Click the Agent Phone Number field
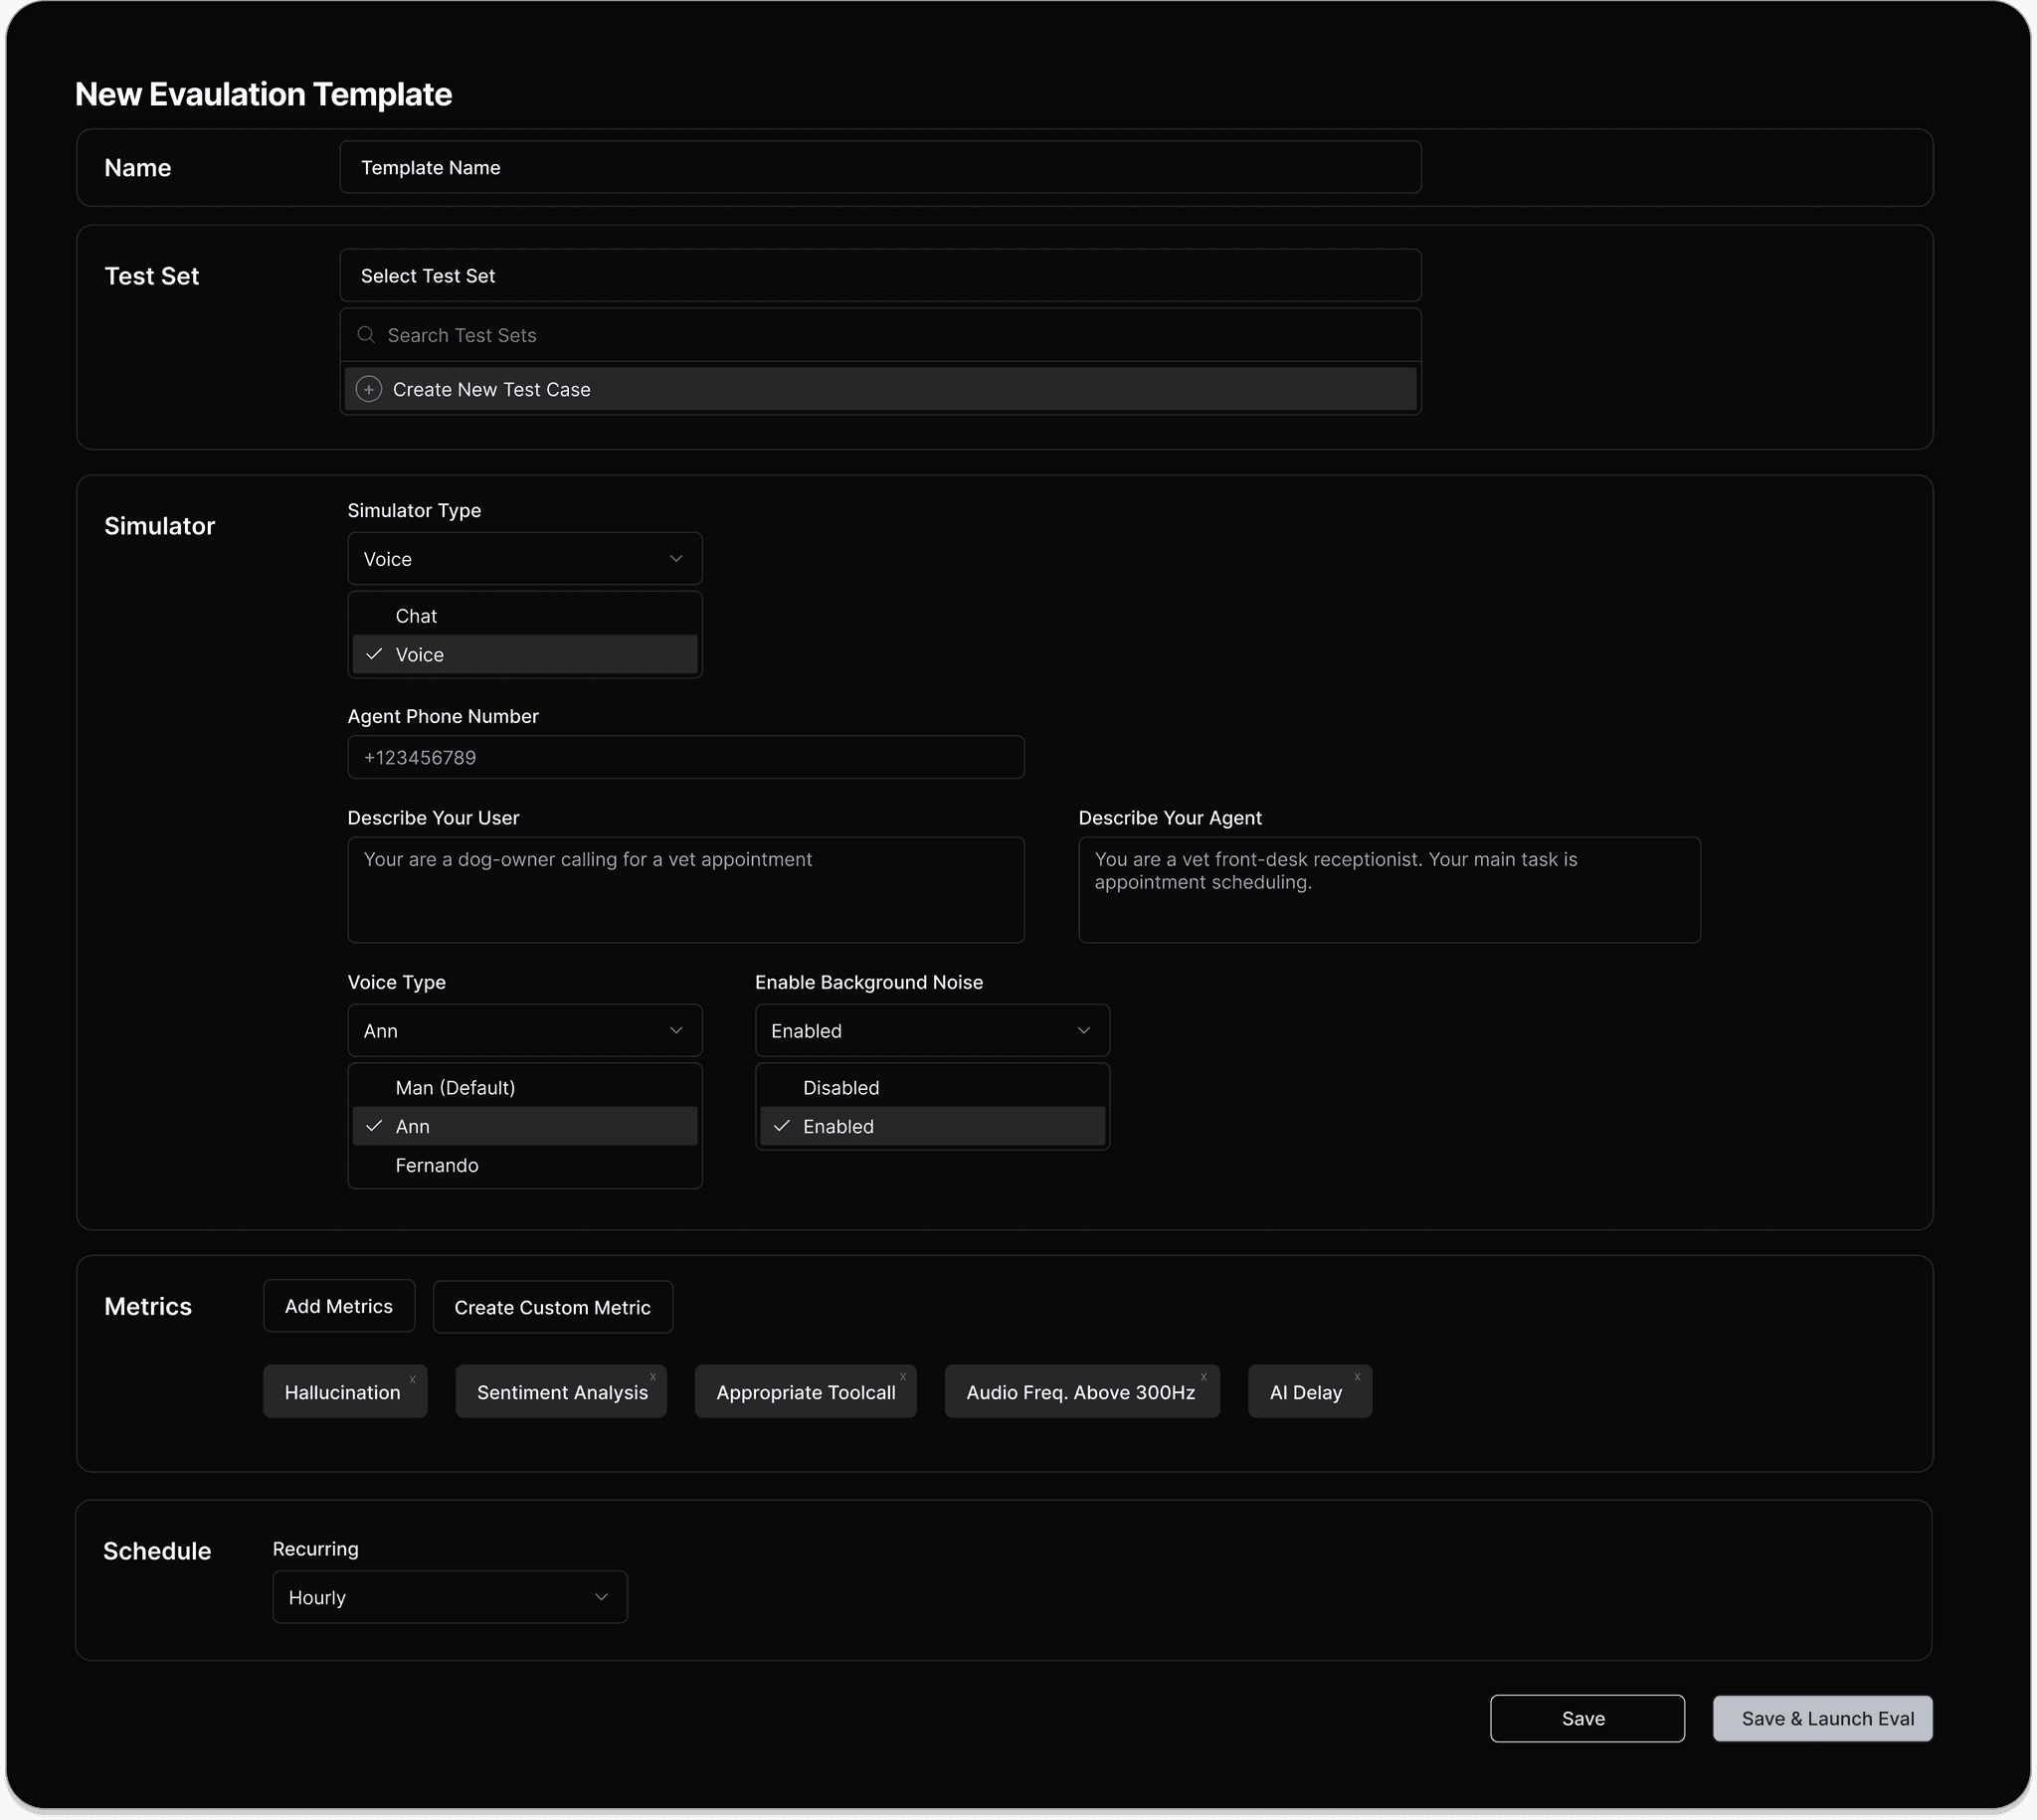This screenshot has width=2037, height=1820. [x=685, y=757]
